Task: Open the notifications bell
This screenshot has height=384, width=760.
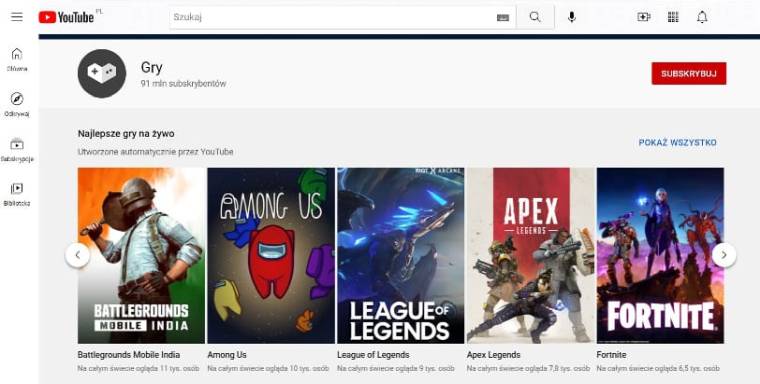Action: [x=702, y=17]
